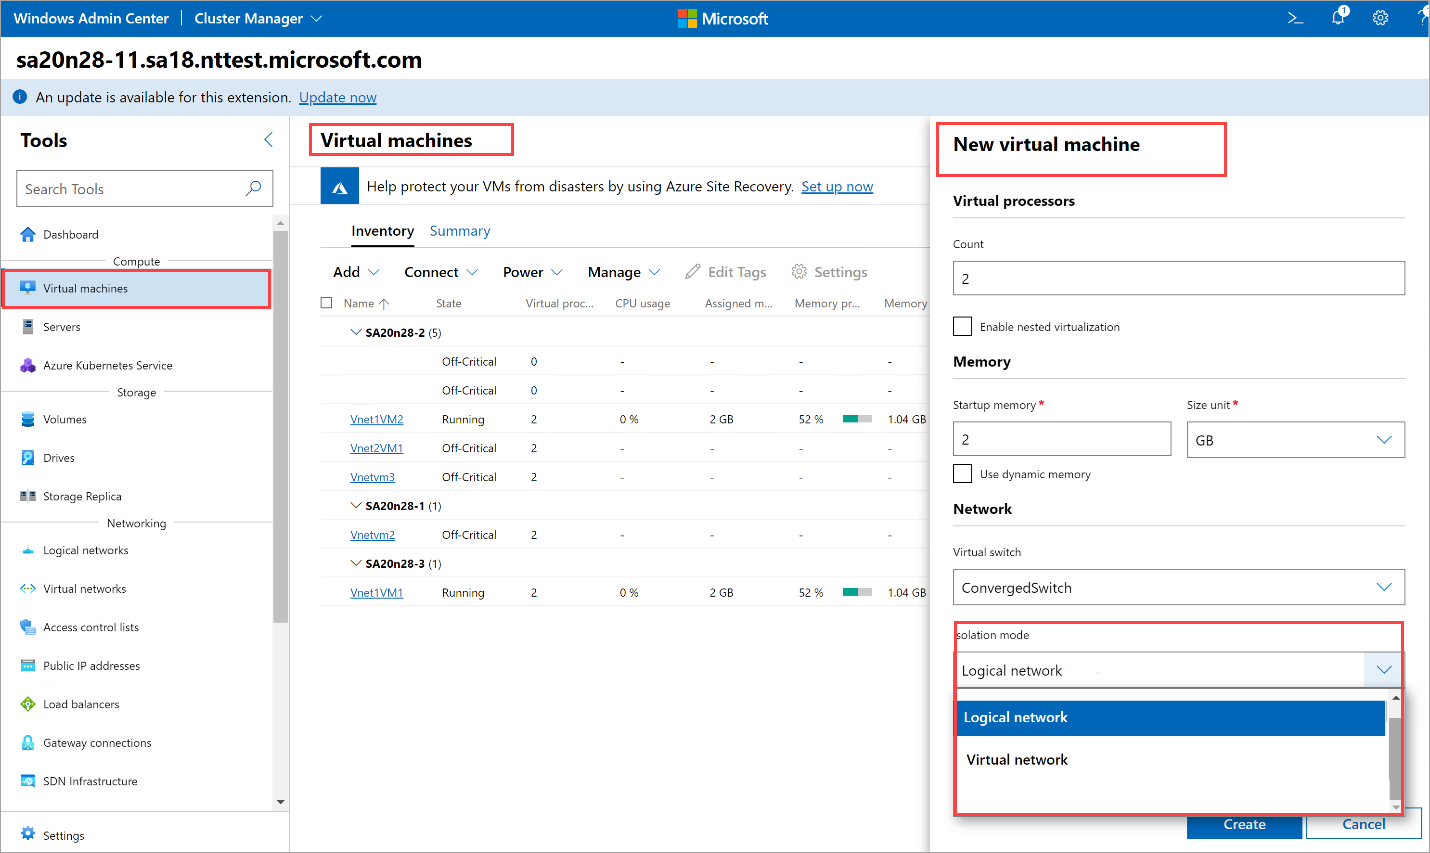Choose Virtual network in isolation list
The height and width of the screenshot is (853, 1430).
(x=1017, y=760)
